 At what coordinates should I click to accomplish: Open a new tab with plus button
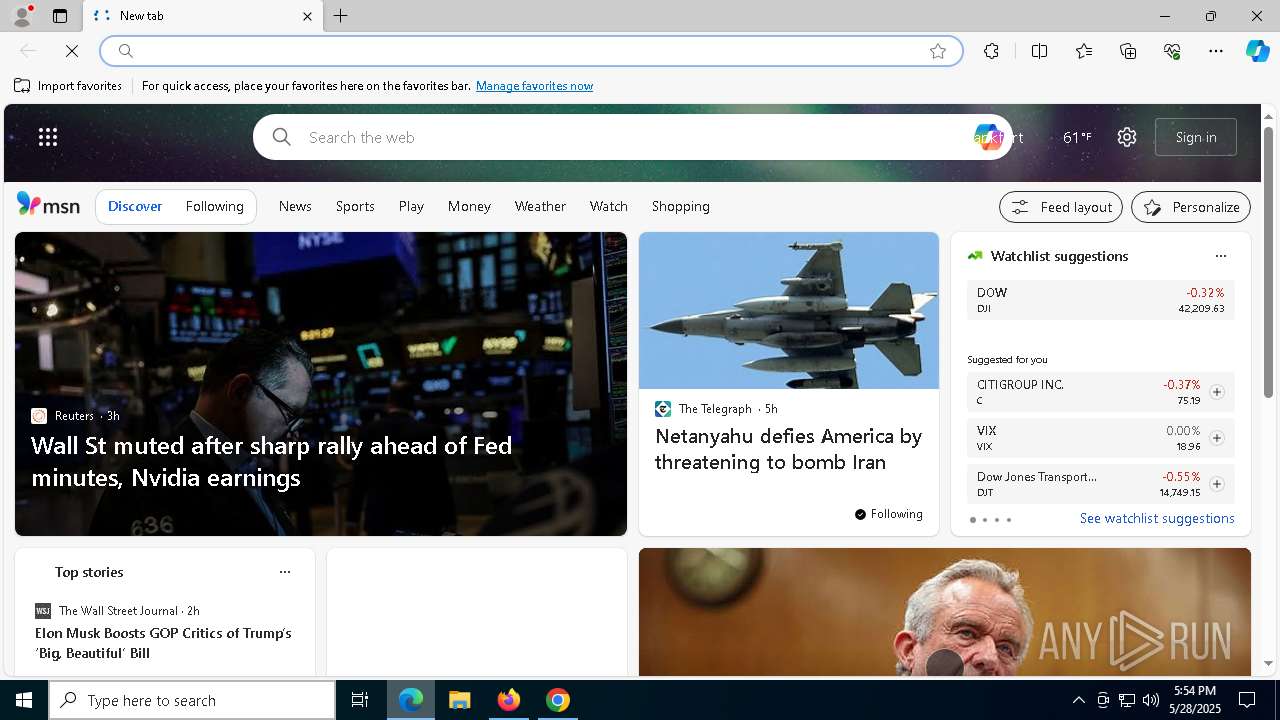341,16
